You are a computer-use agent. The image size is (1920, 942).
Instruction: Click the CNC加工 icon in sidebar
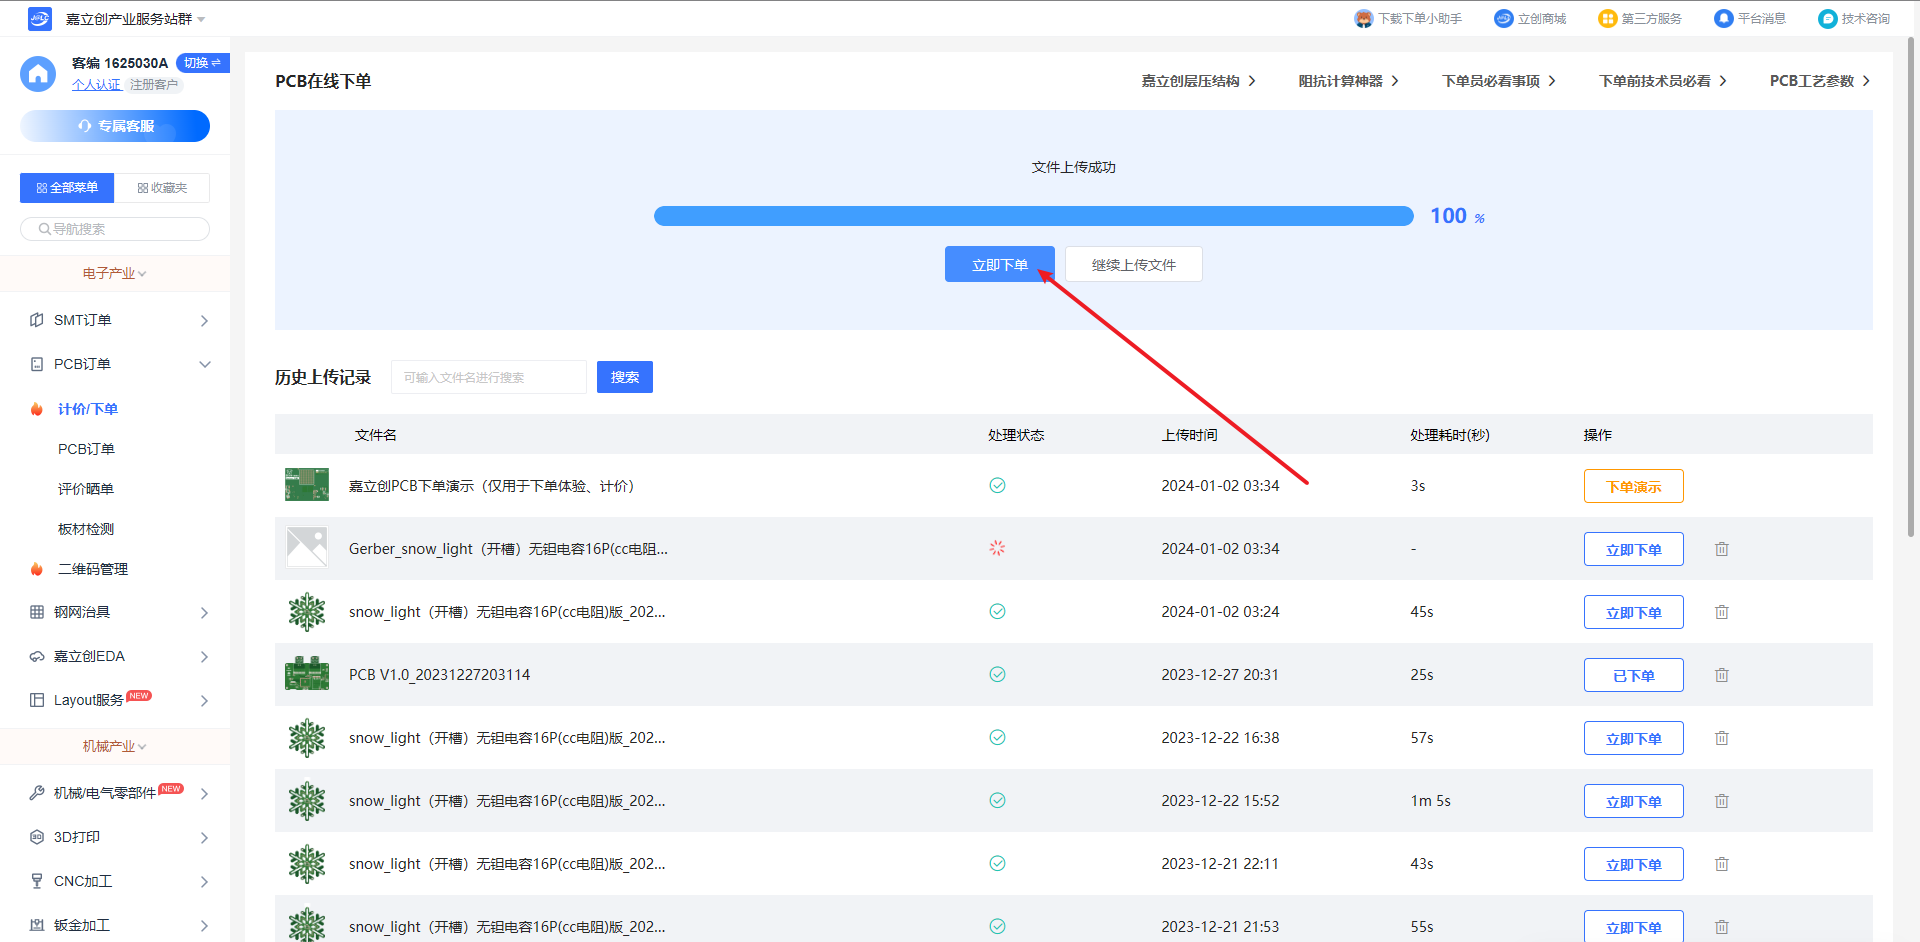37,881
